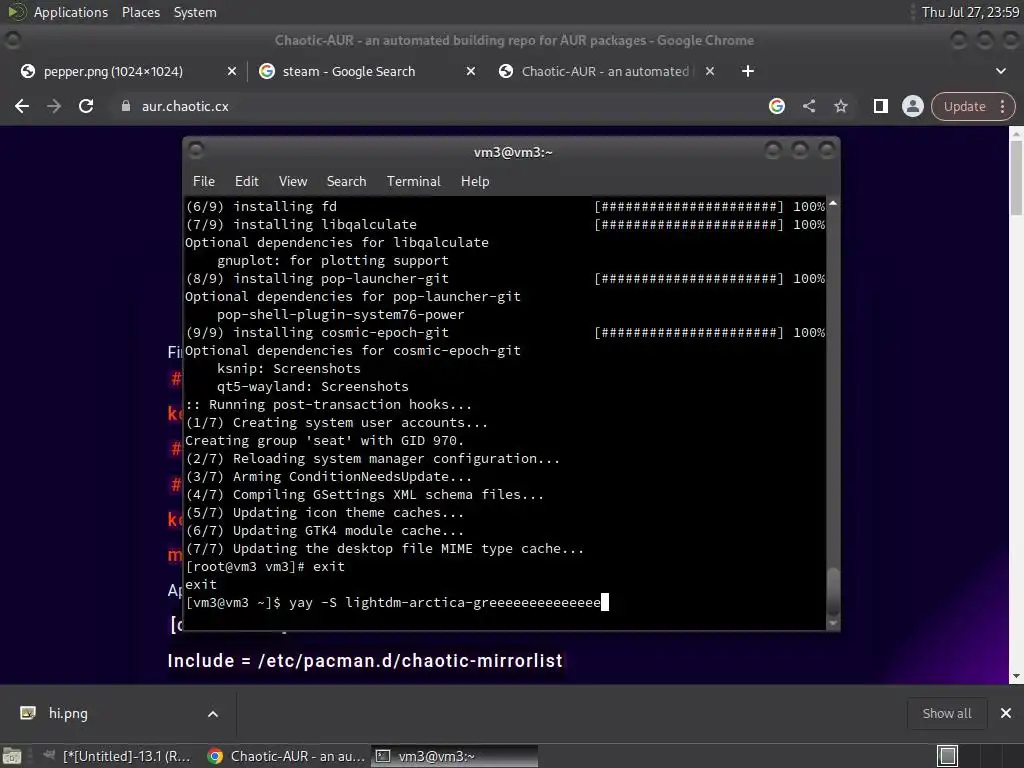1024x768 pixels.
Task: Click show desktop icon in taskbar
Action: click(x=12, y=756)
